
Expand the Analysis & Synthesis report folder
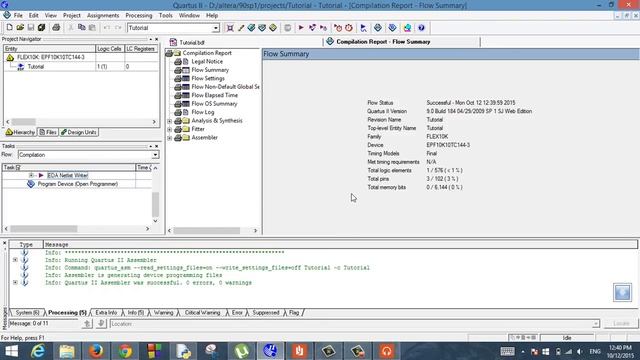point(170,121)
